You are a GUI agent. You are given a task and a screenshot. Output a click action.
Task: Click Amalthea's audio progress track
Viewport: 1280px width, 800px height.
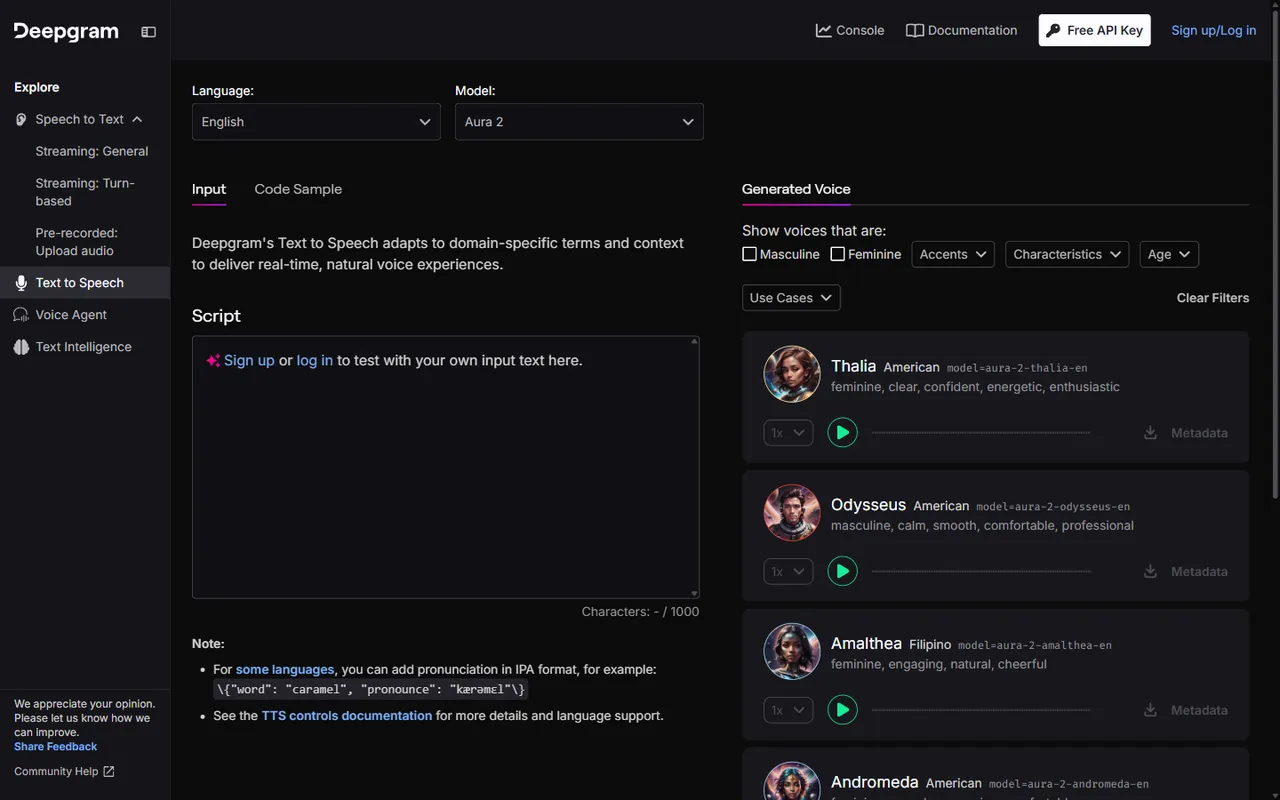[981, 710]
